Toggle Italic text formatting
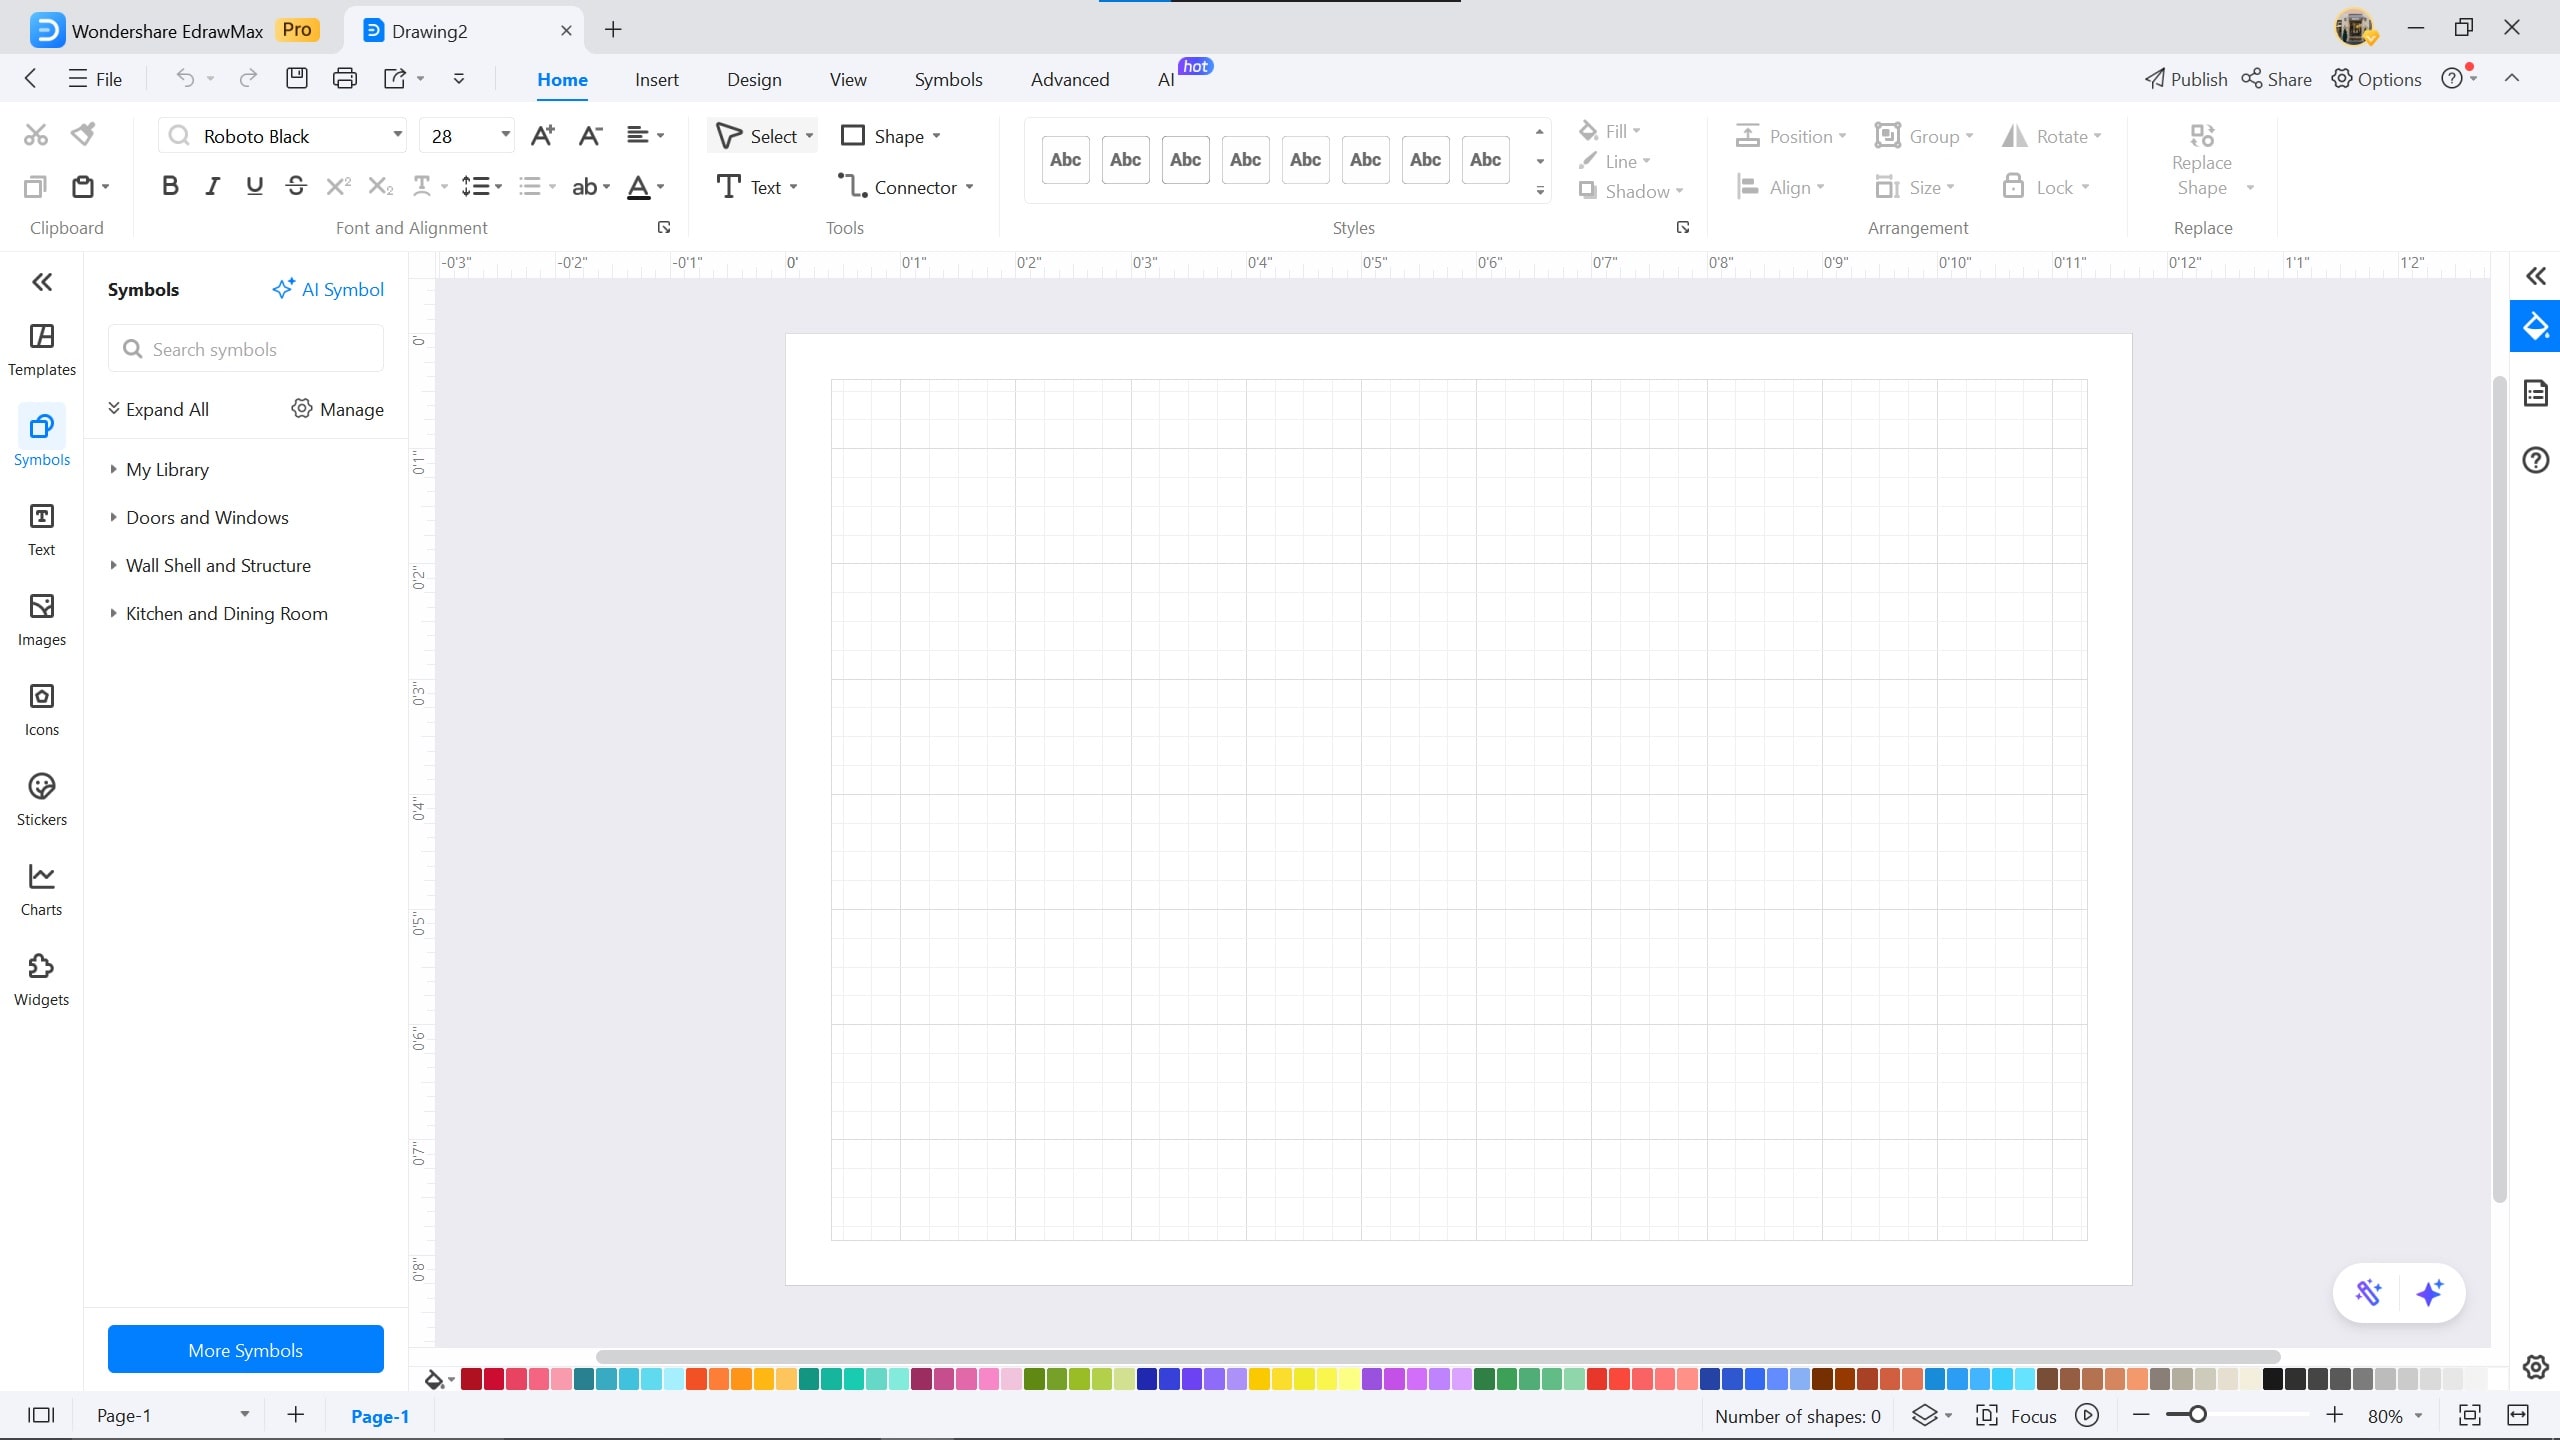Screen dimensions: 2560x1440 [212, 186]
